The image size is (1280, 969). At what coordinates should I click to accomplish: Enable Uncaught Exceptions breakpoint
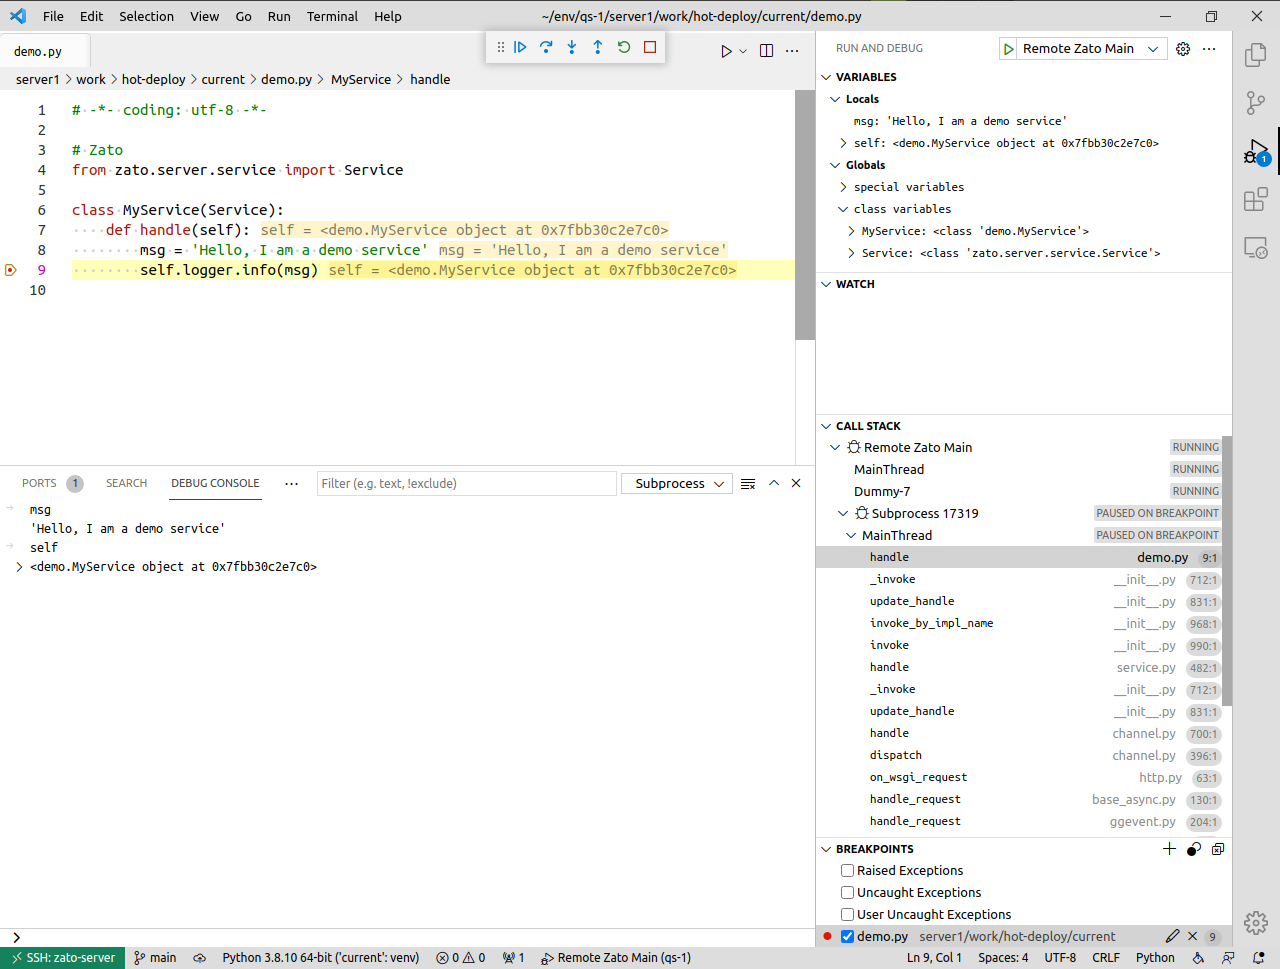tap(847, 893)
